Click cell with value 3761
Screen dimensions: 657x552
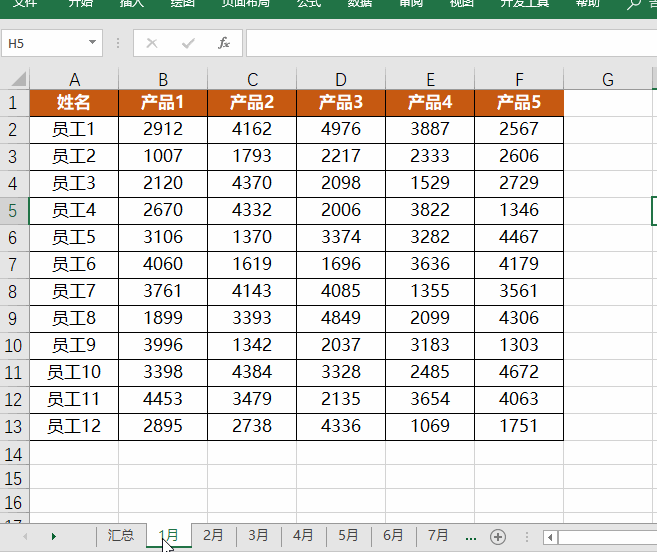tap(163, 292)
